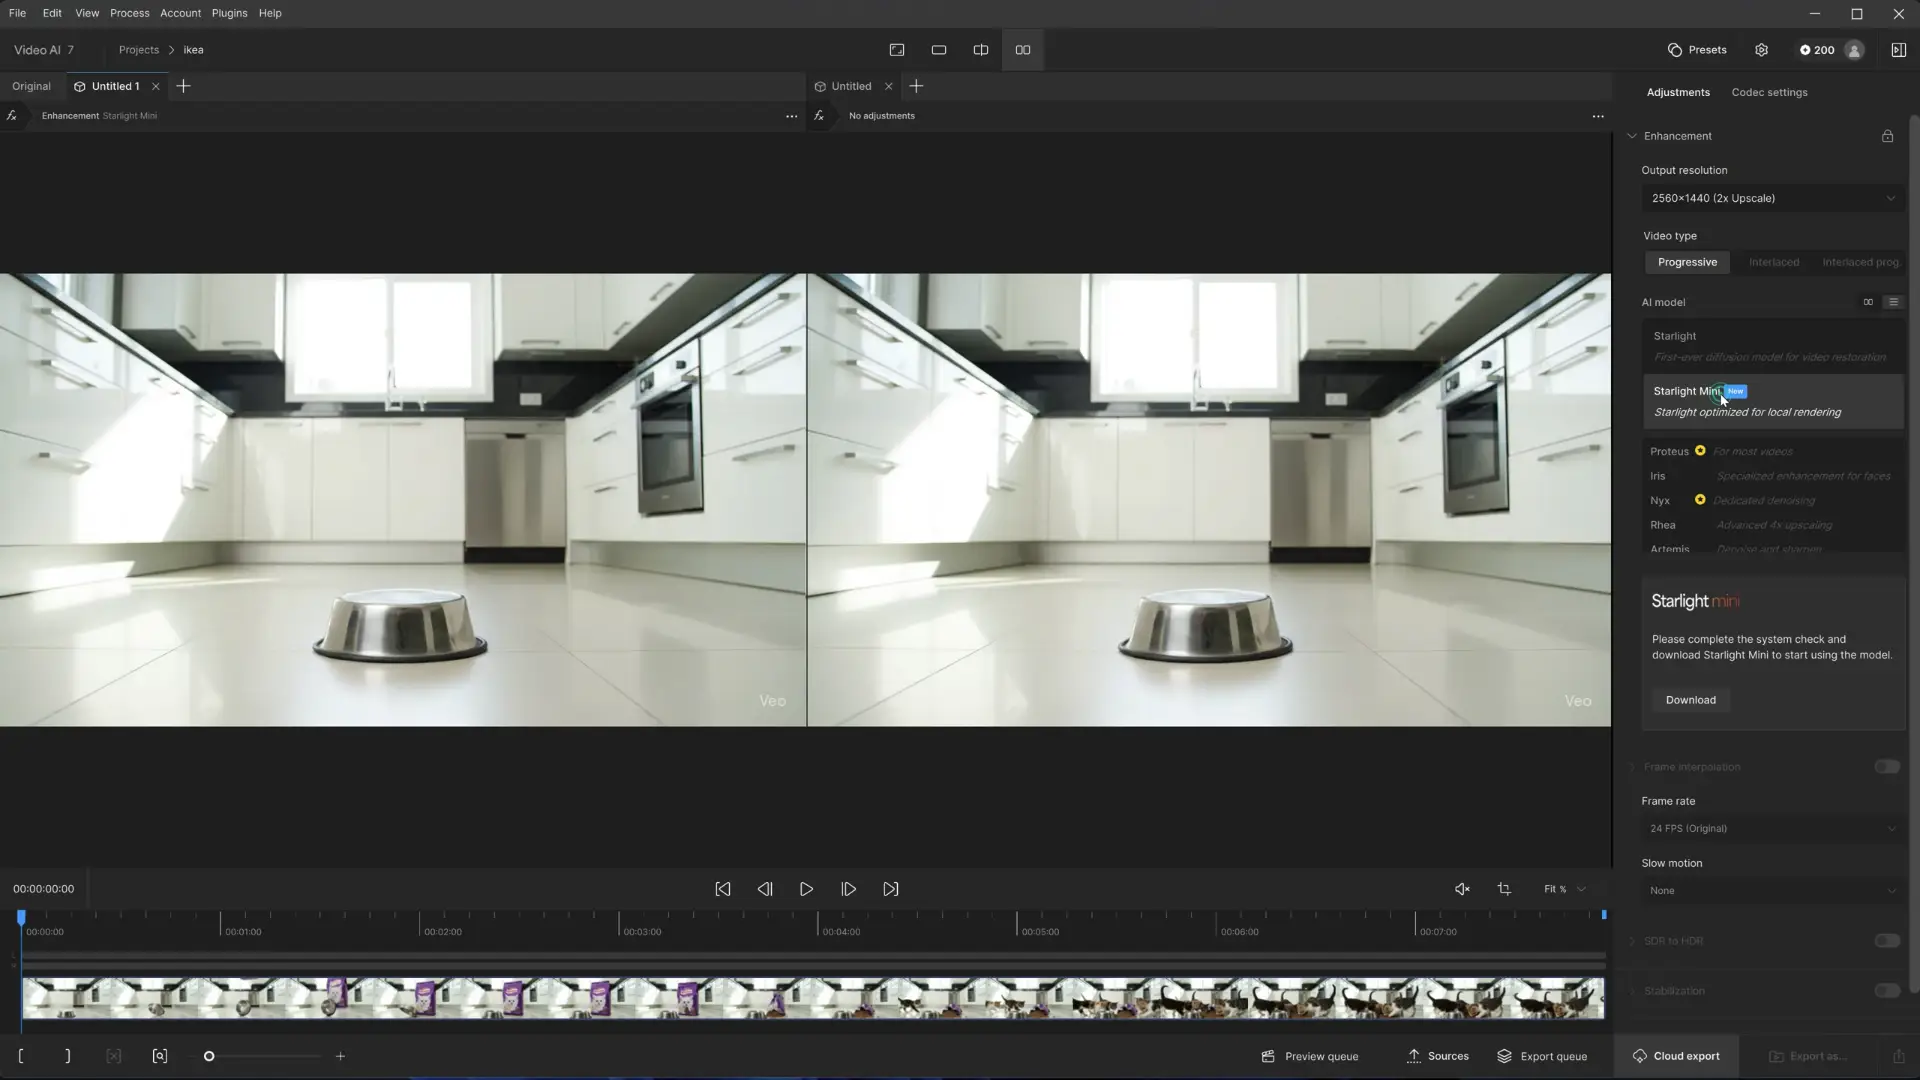
Task: Click the Download button for Starlight Mini
Action: point(1690,700)
